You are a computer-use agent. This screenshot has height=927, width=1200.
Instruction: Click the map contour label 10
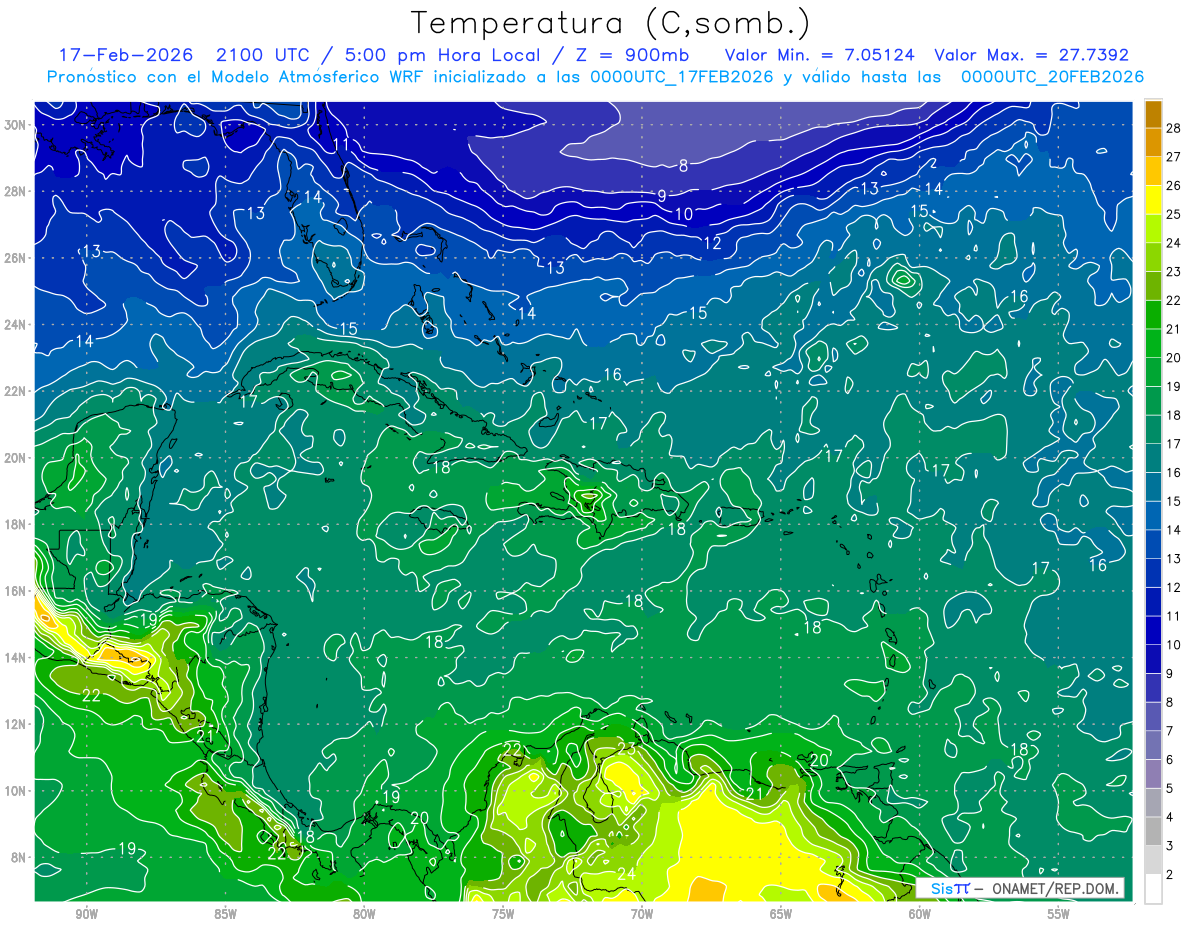point(684,214)
